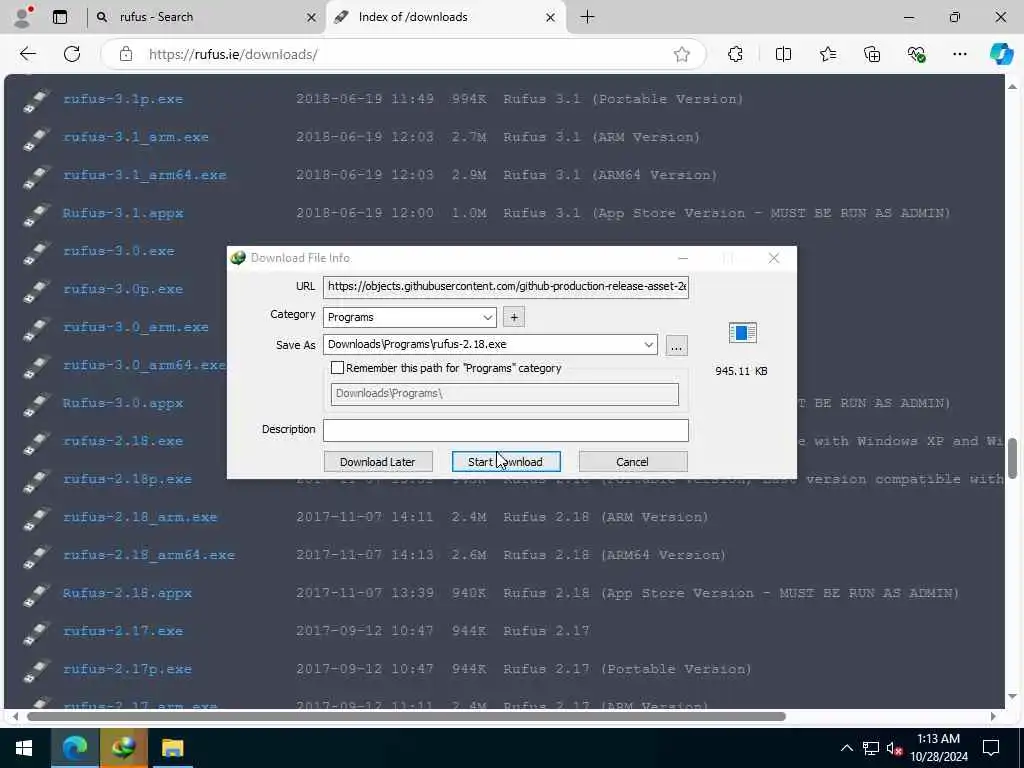Browse for save location with ellipsis button
Viewport: 1024px width, 768px height.
(676, 345)
